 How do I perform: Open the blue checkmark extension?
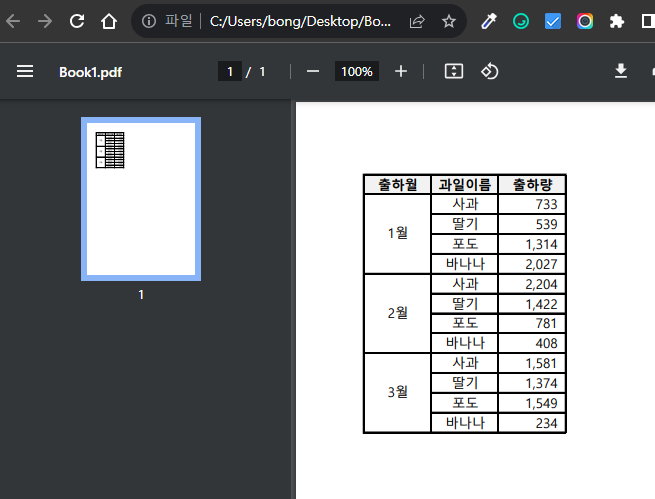(x=553, y=21)
